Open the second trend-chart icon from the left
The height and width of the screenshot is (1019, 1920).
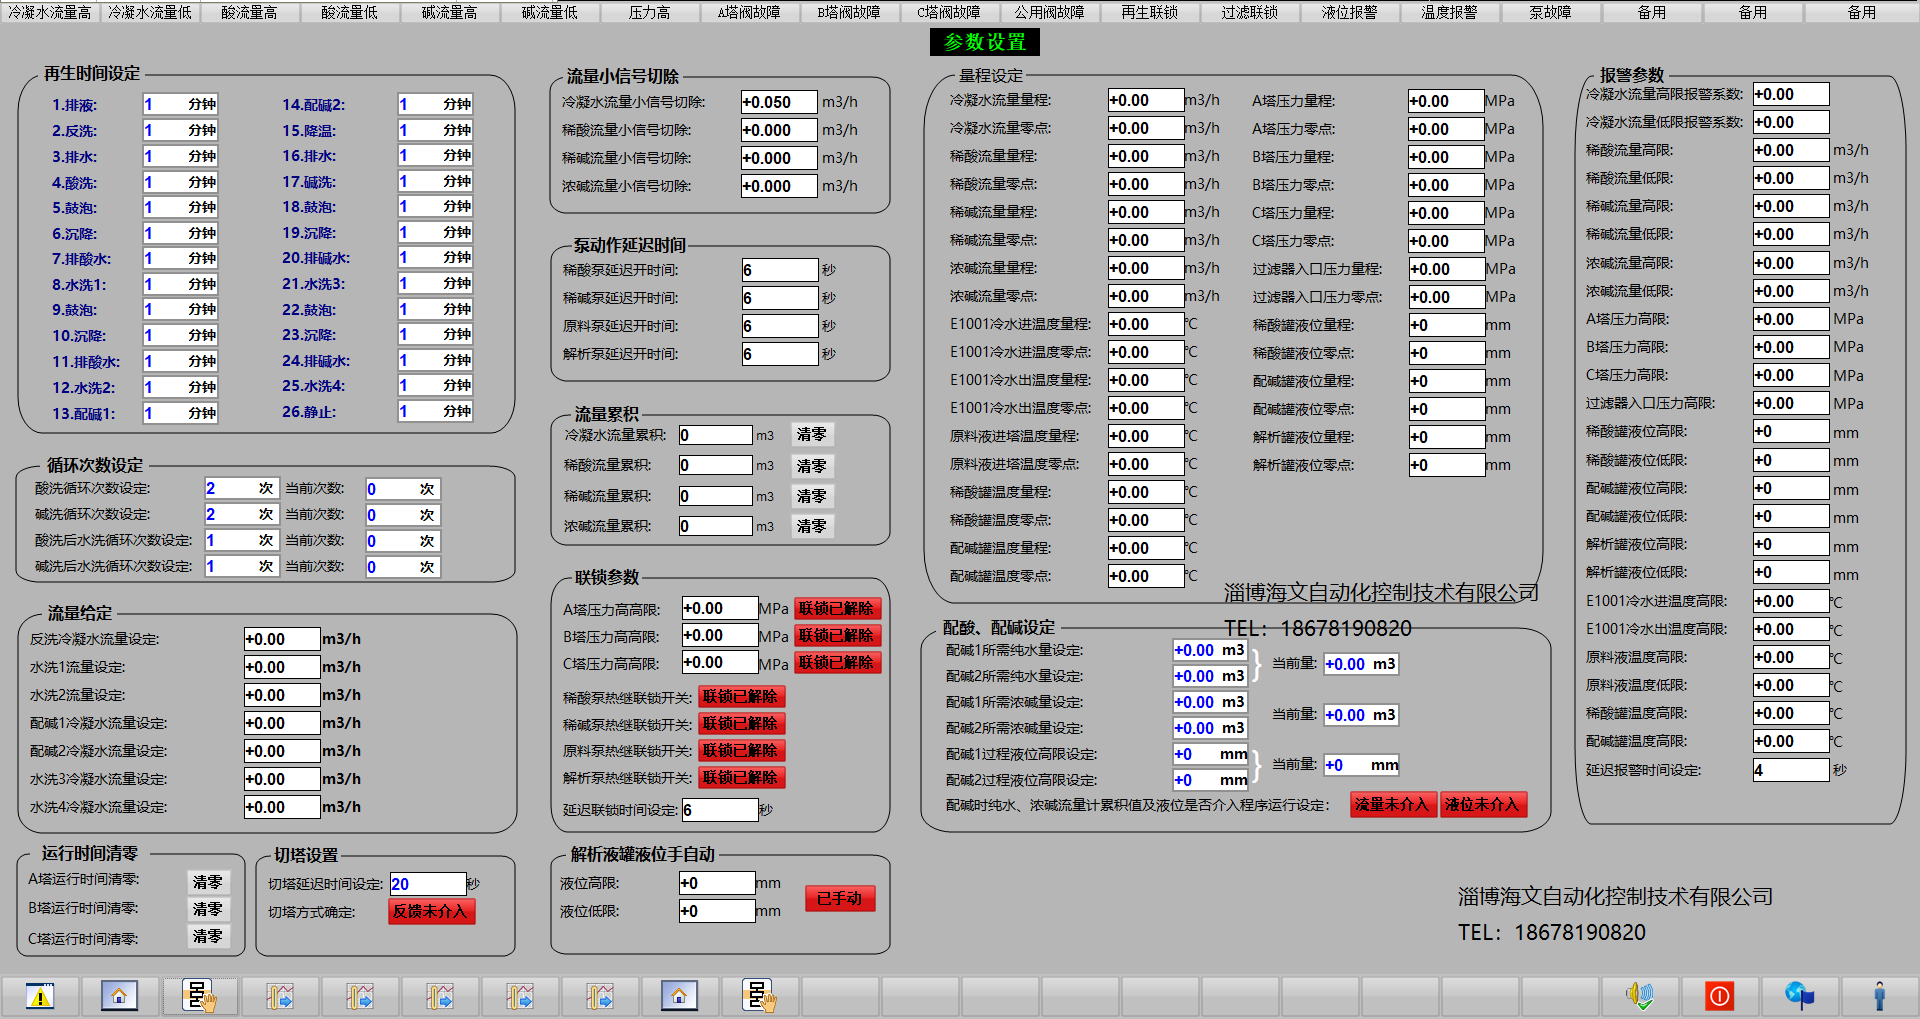(x=359, y=996)
